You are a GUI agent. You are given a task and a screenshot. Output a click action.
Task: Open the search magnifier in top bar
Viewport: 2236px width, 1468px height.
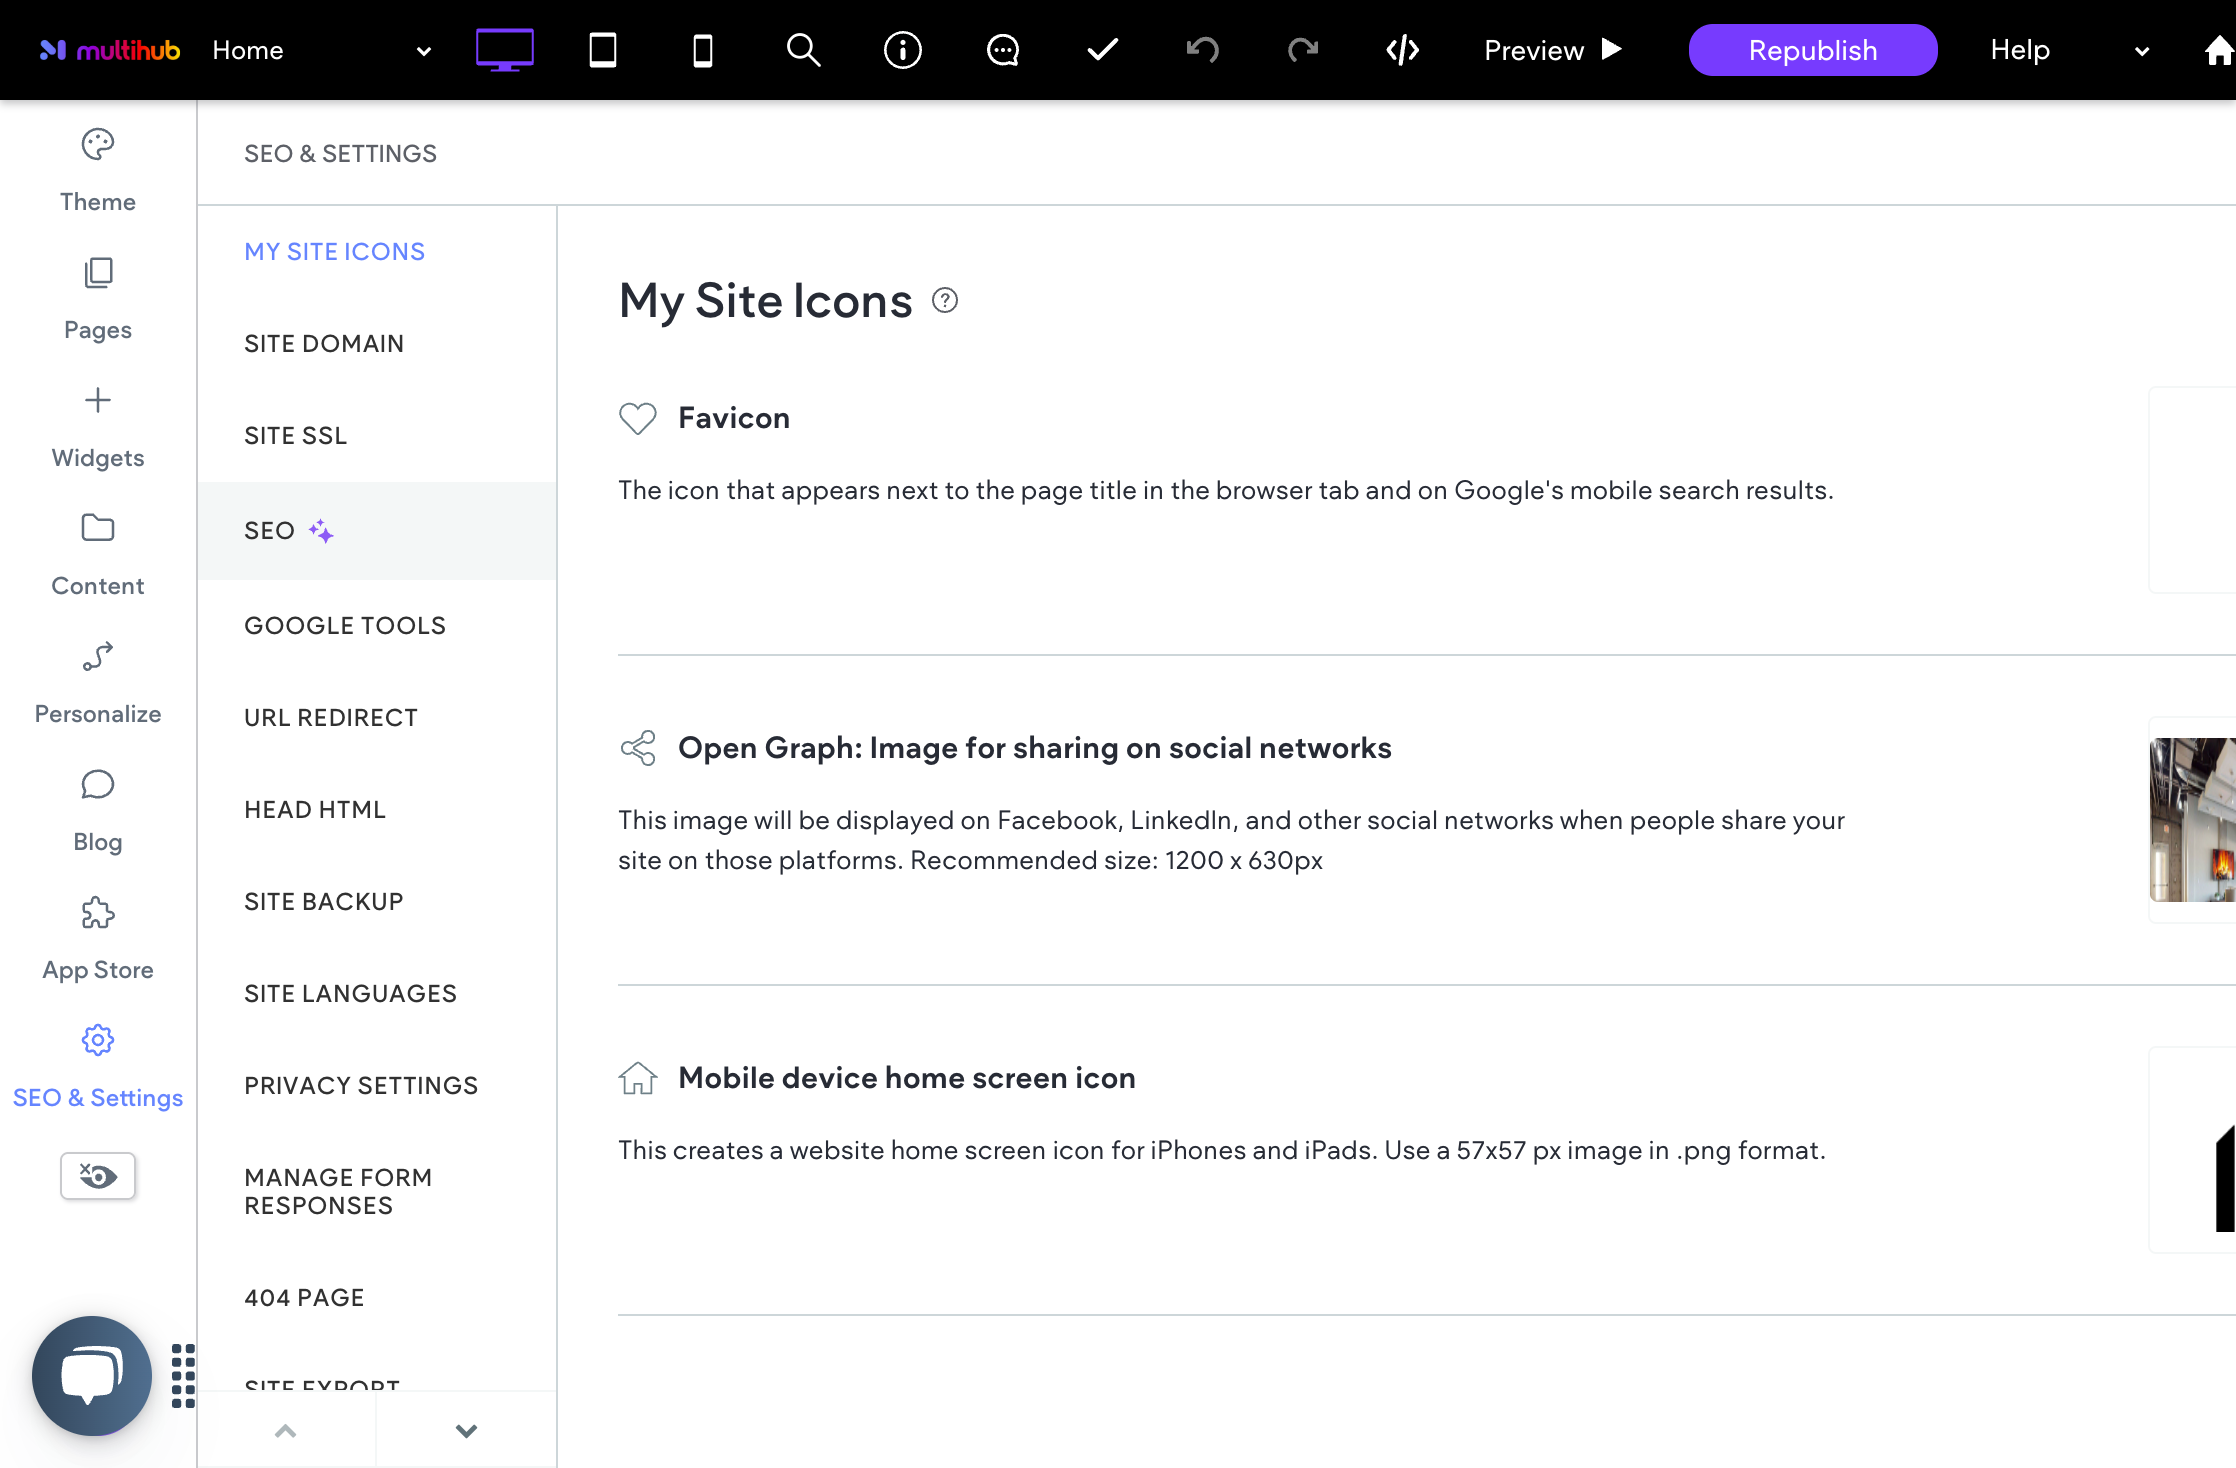[x=803, y=50]
